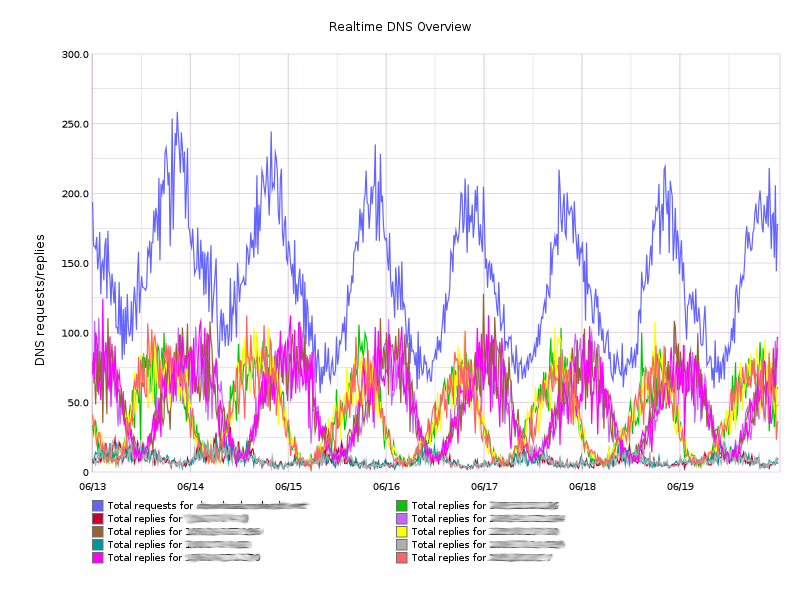Click the 06/15 date label
The width and height of the screenshot is (800, 600).
[x=288, y=487]
